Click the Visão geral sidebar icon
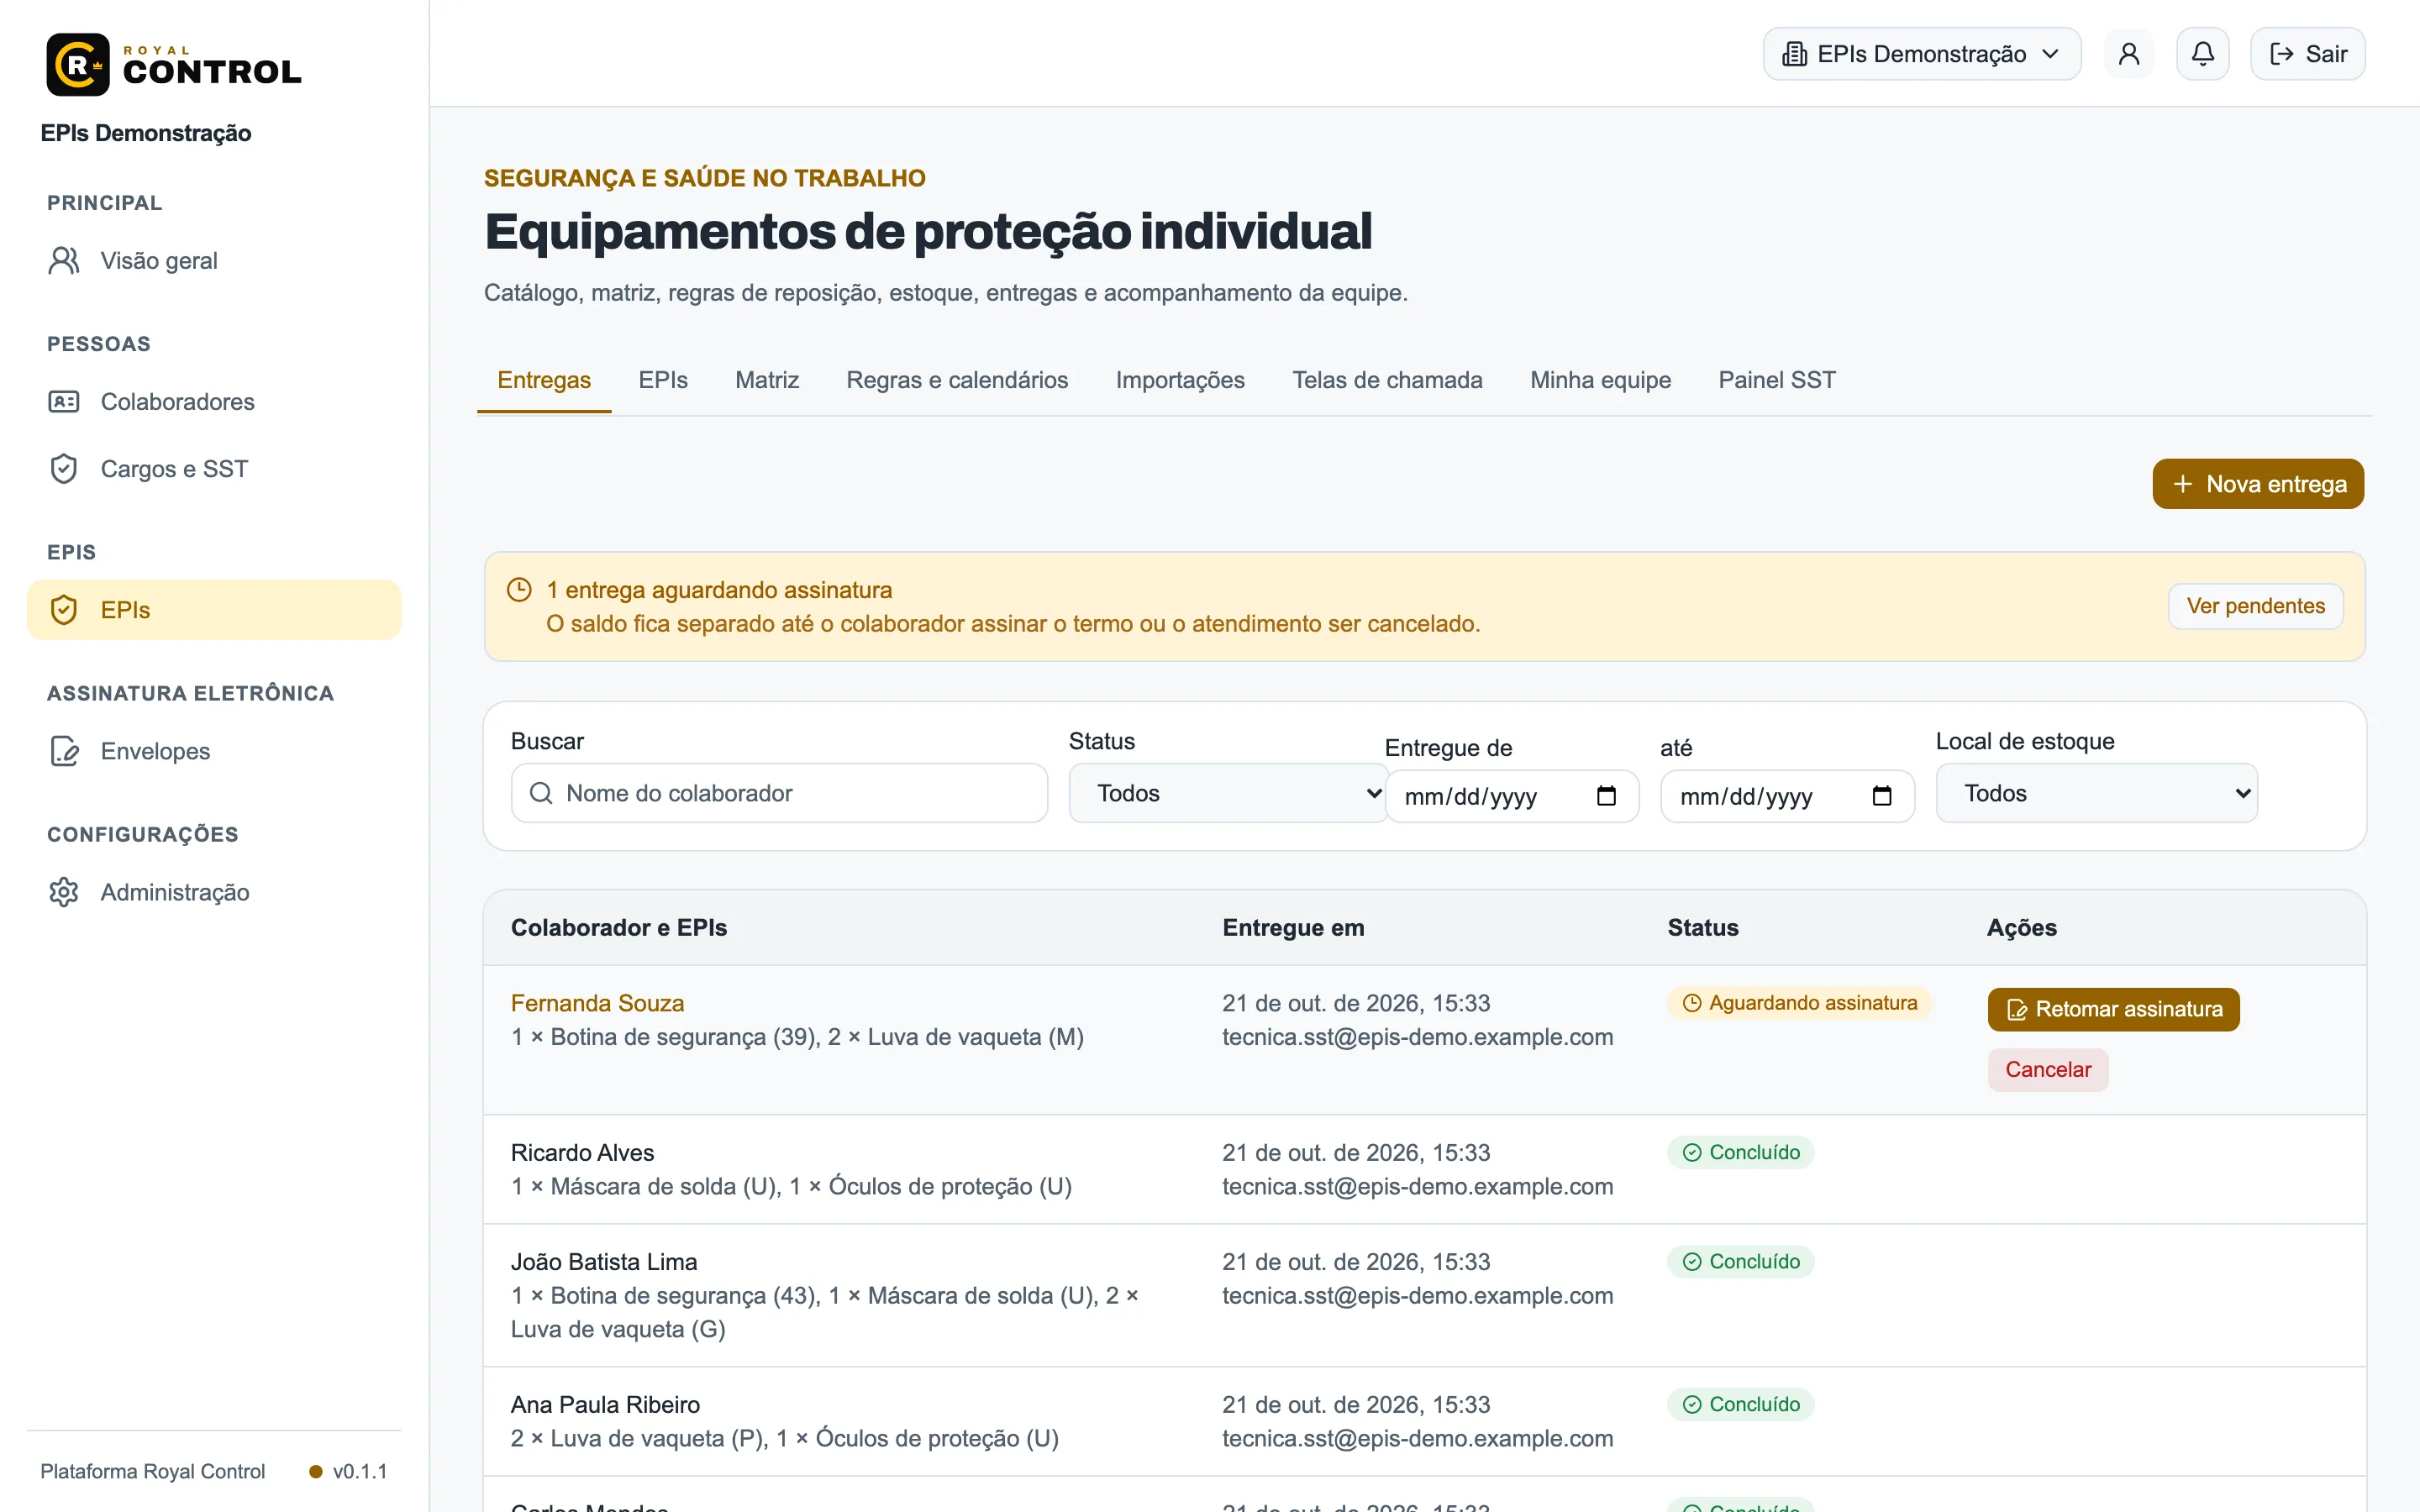Screen dimensions: 2420x1512 (x=64, y=261)
